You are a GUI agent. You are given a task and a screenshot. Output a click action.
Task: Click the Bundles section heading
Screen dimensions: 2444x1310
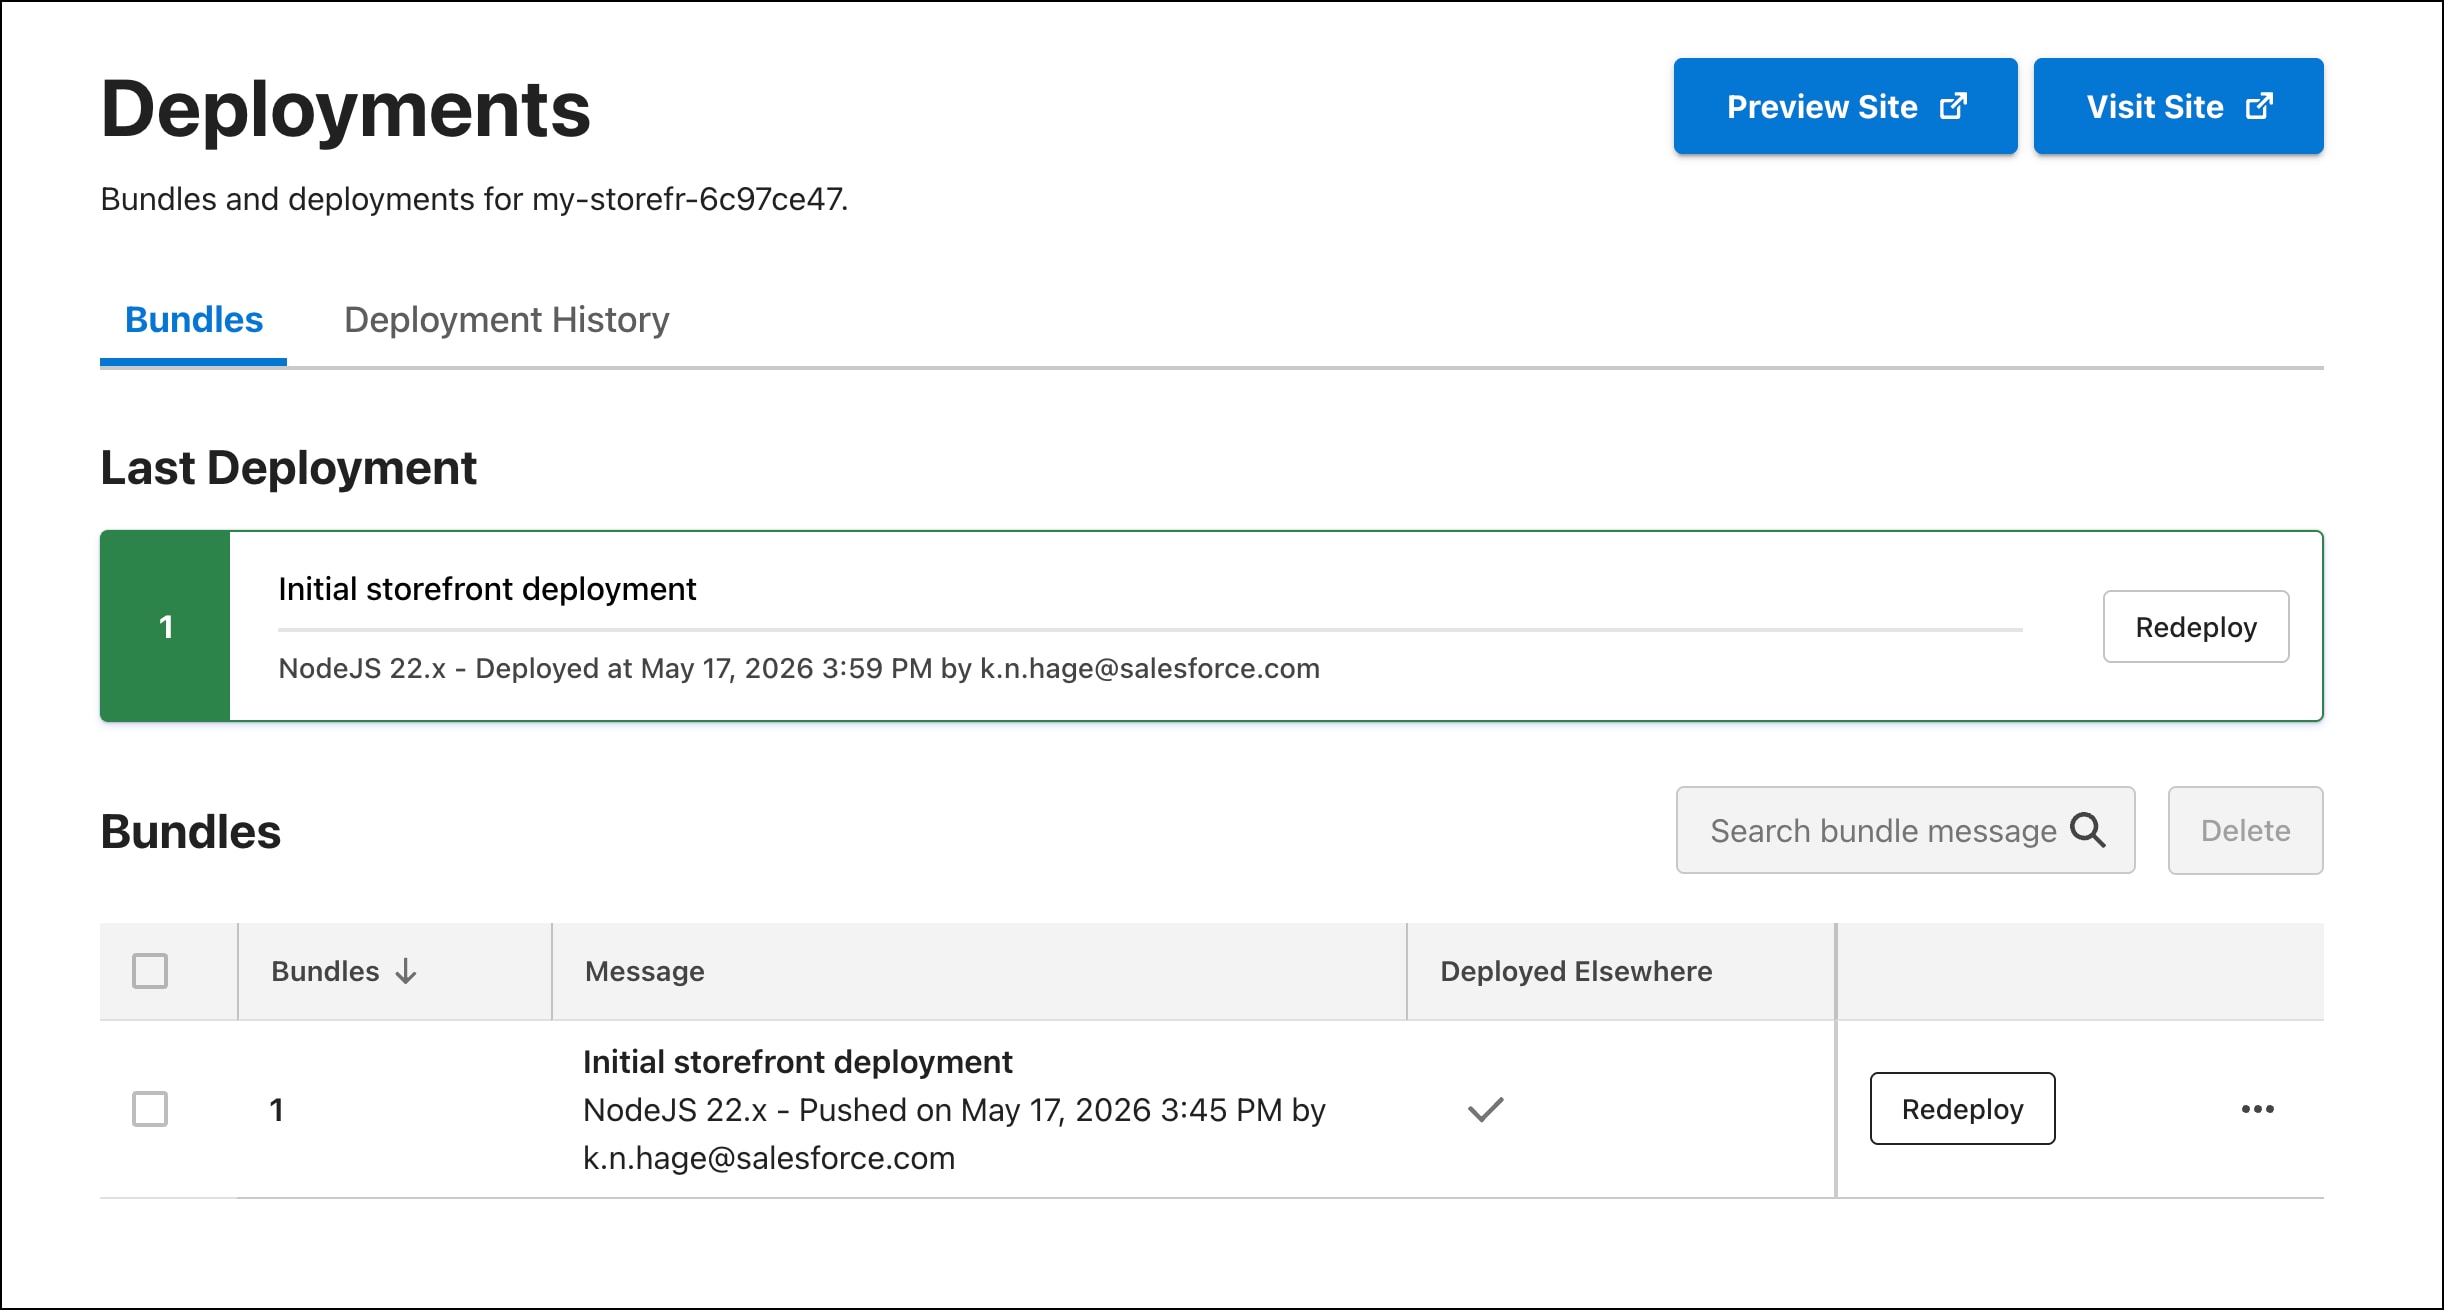coord(190,832)
